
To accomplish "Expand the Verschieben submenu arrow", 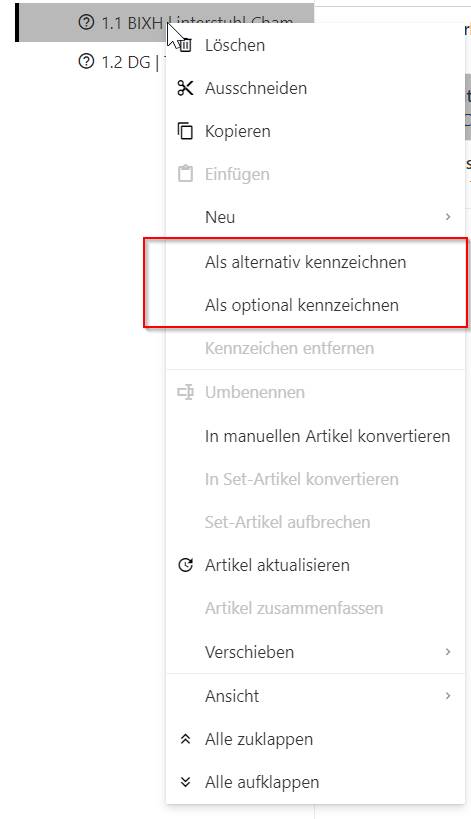I will [x=448, y=652].
